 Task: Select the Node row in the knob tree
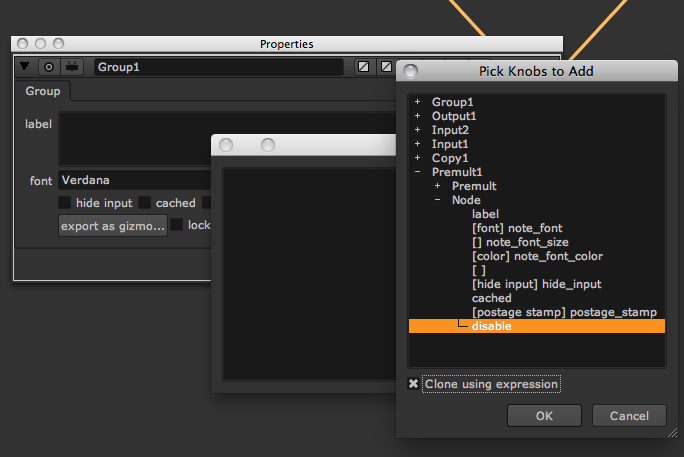click(466, 200)
